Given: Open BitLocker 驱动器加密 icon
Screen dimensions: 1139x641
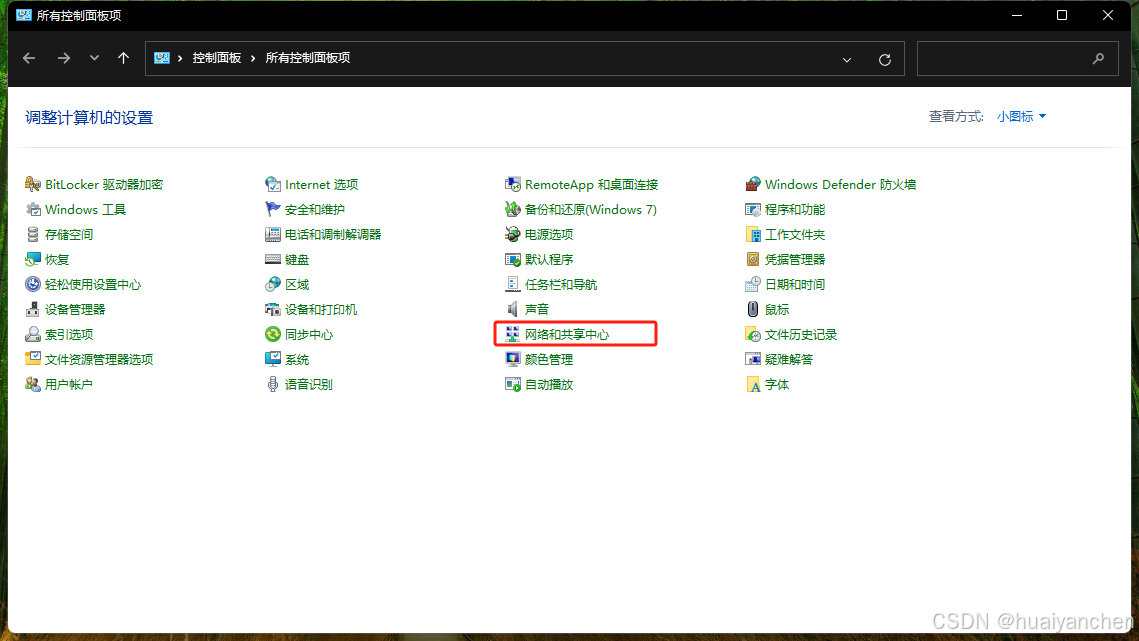Looking at the screenshot, I should pyautogui.click(x=33, y=185).
